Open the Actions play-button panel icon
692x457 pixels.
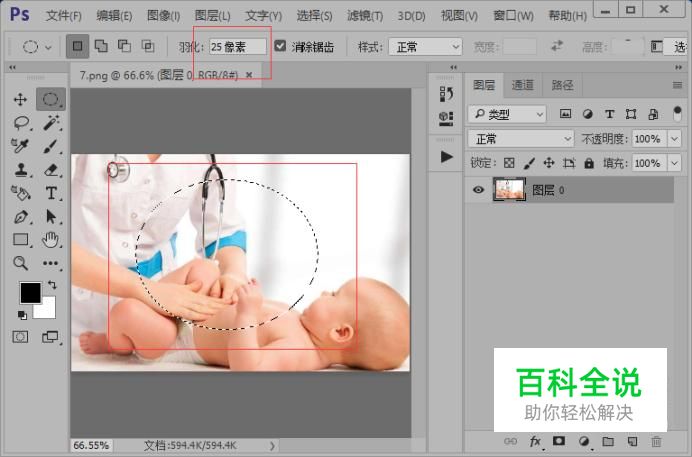(x=447, y=157)
